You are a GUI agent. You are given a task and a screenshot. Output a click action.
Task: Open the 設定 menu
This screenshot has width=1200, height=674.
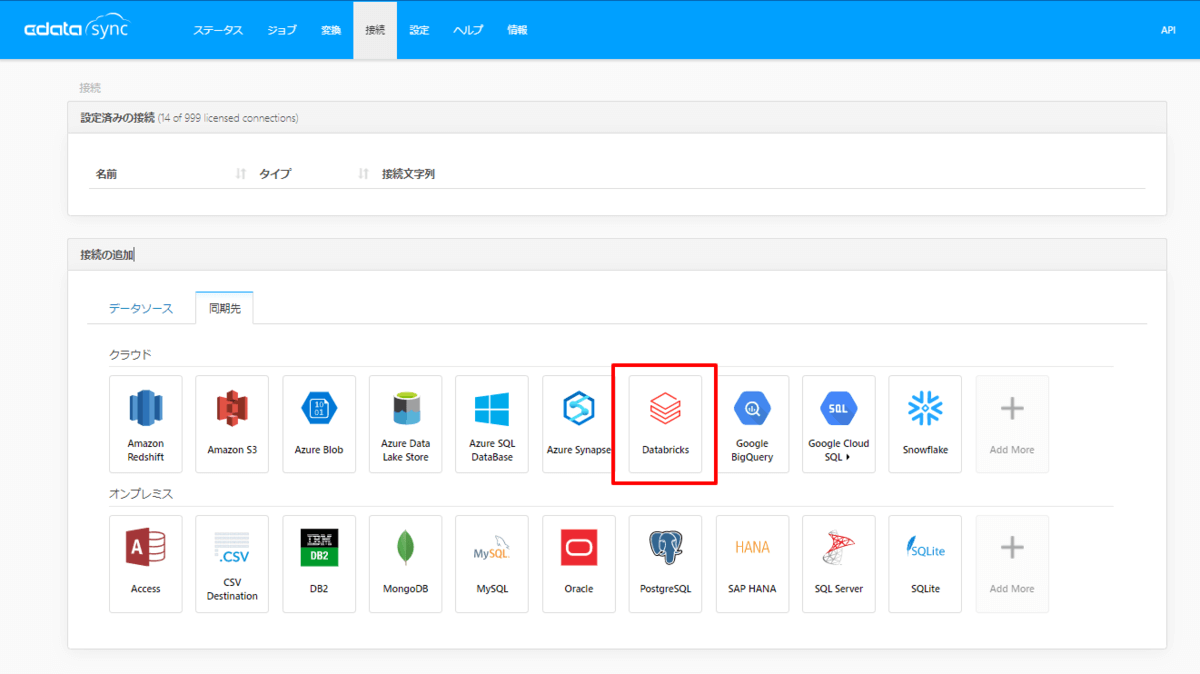pyautogui.click(x=419, y=30)
